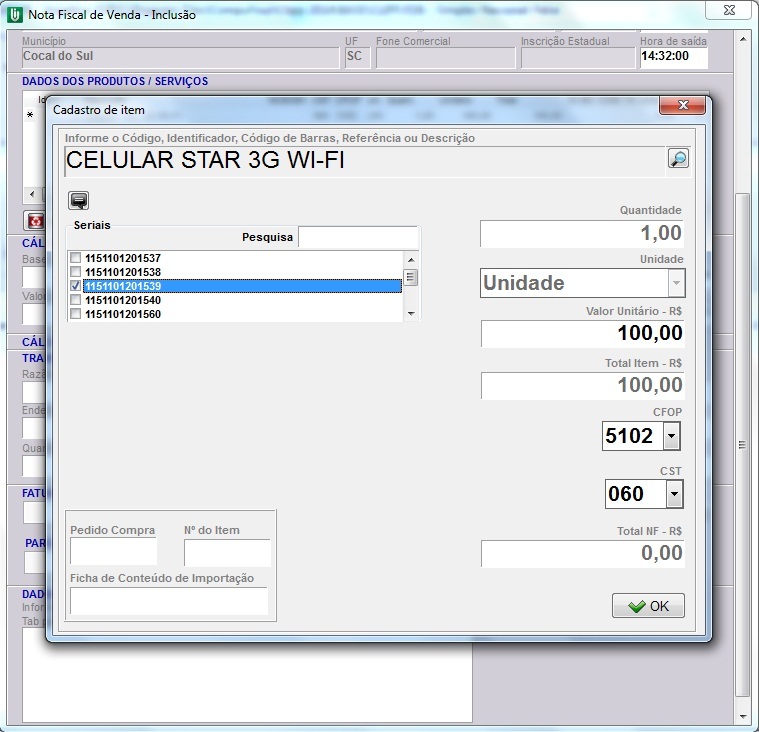This screenshot has width=759, height=732.
Task: Check serial 1151101201537 checkbox
Action: click(x=76, y=258)
